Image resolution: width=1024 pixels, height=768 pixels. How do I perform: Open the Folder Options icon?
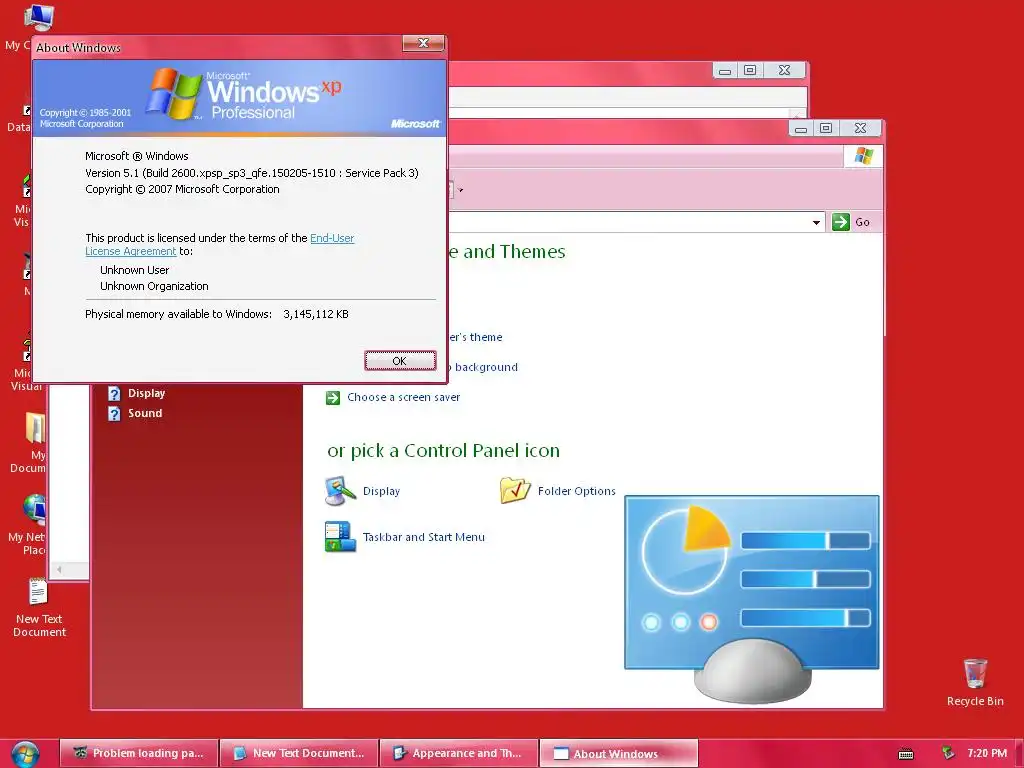point(515,490)
